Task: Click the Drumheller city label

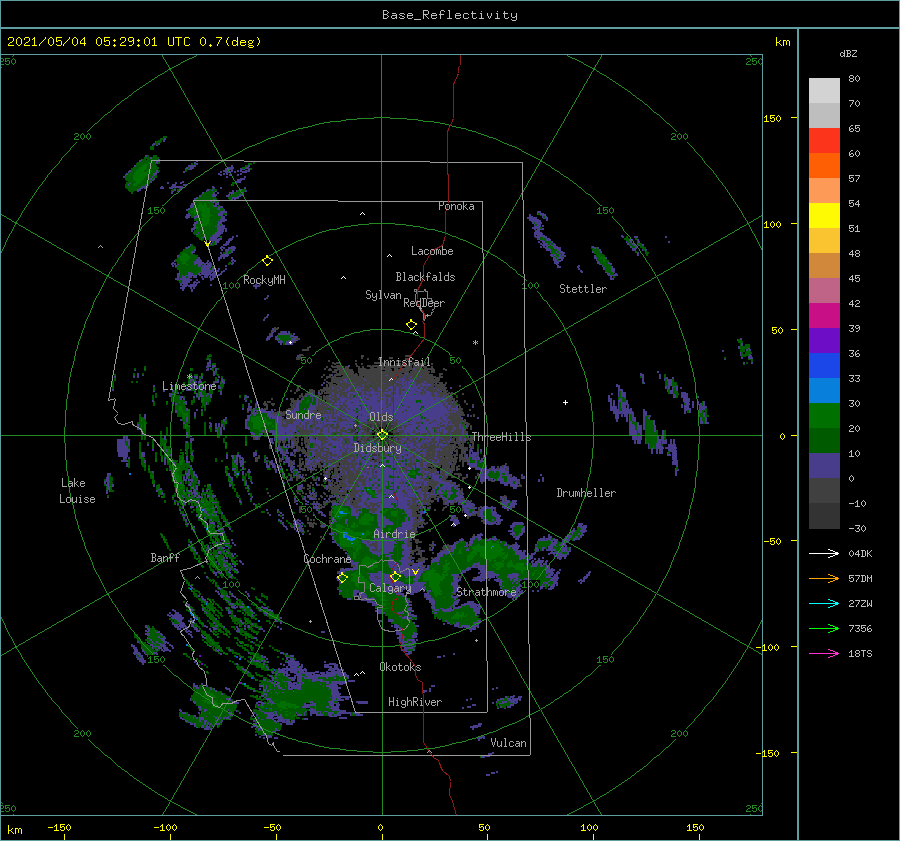Action: click(x=586, y=493)
